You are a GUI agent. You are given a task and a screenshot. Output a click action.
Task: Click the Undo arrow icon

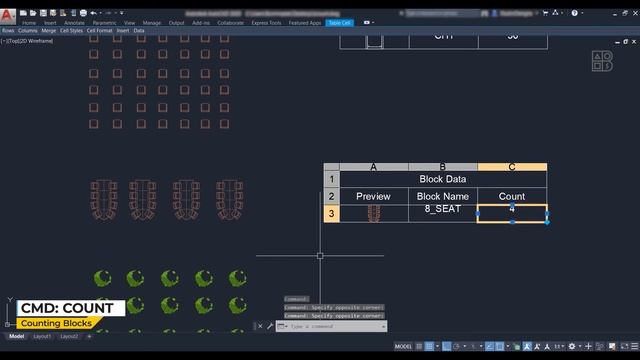point(93,13)
